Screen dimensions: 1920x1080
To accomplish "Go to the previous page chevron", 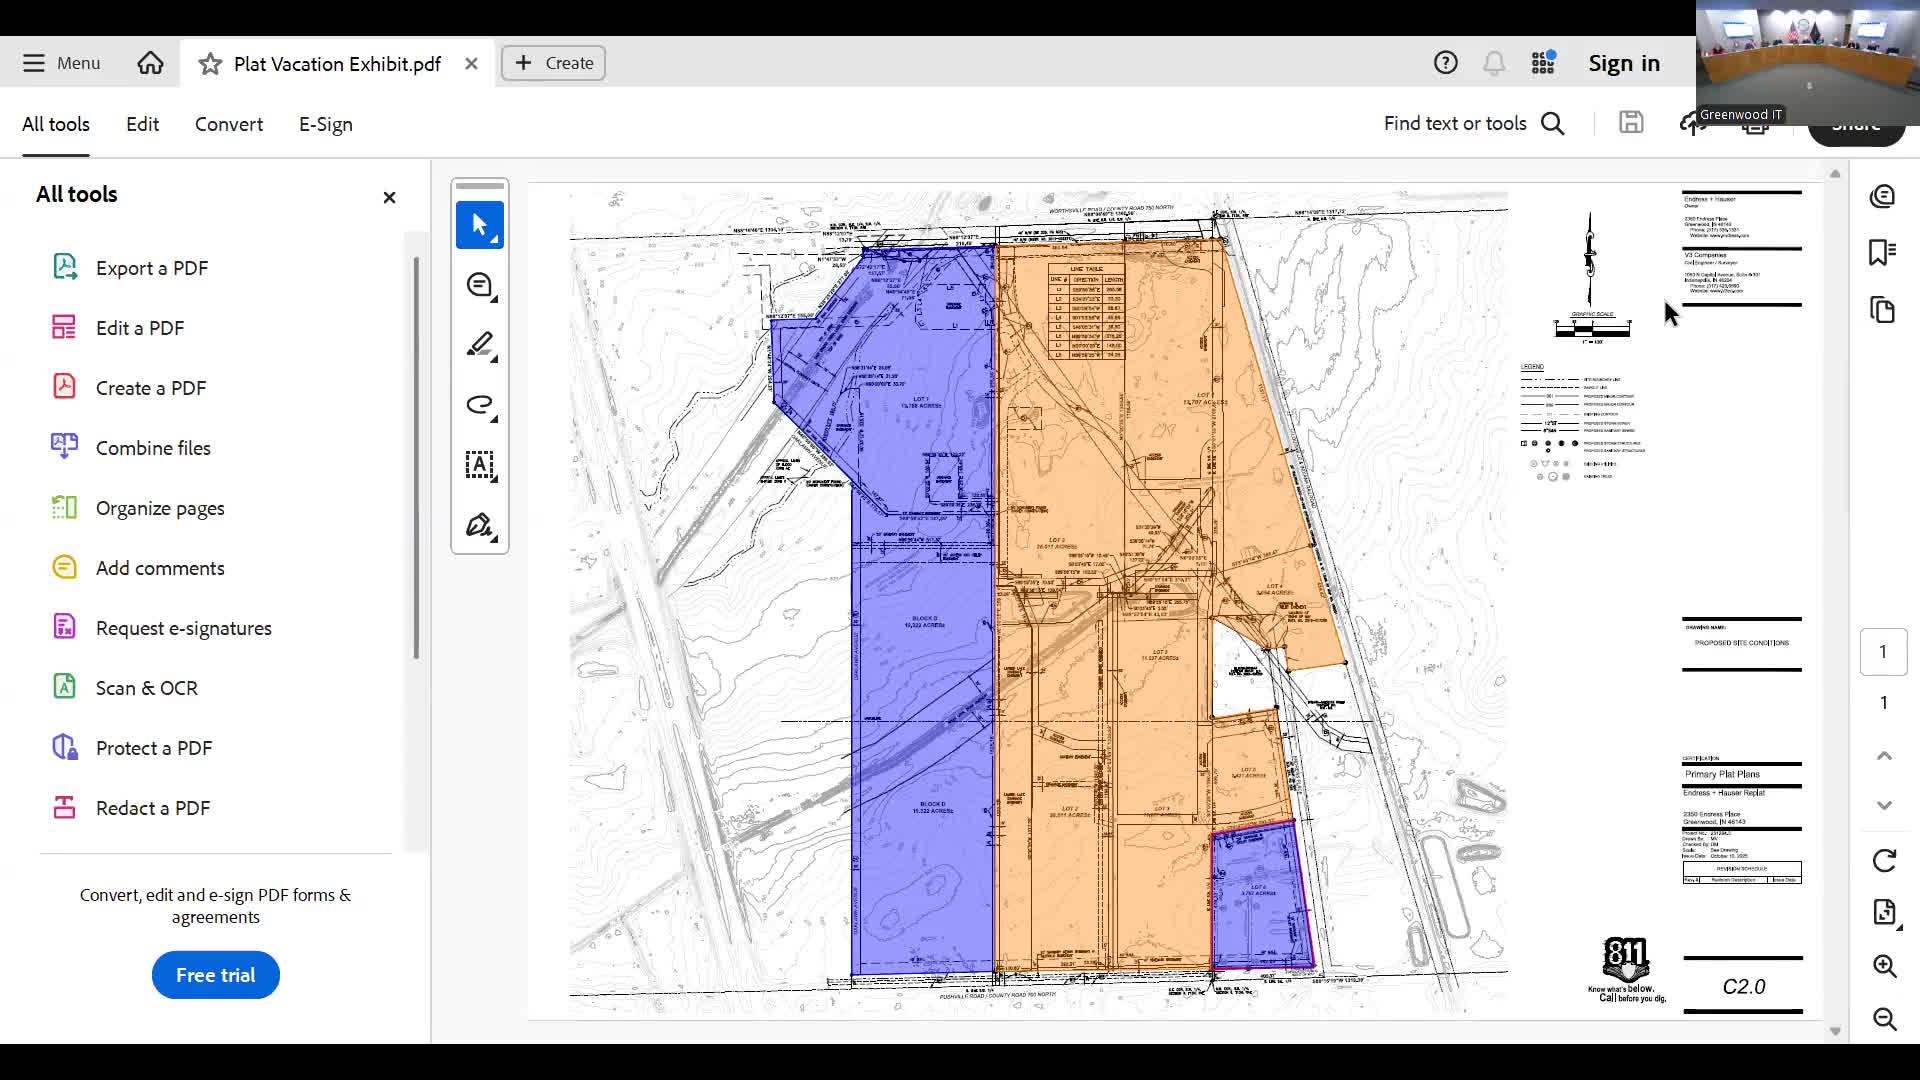I will [1884, 756].
